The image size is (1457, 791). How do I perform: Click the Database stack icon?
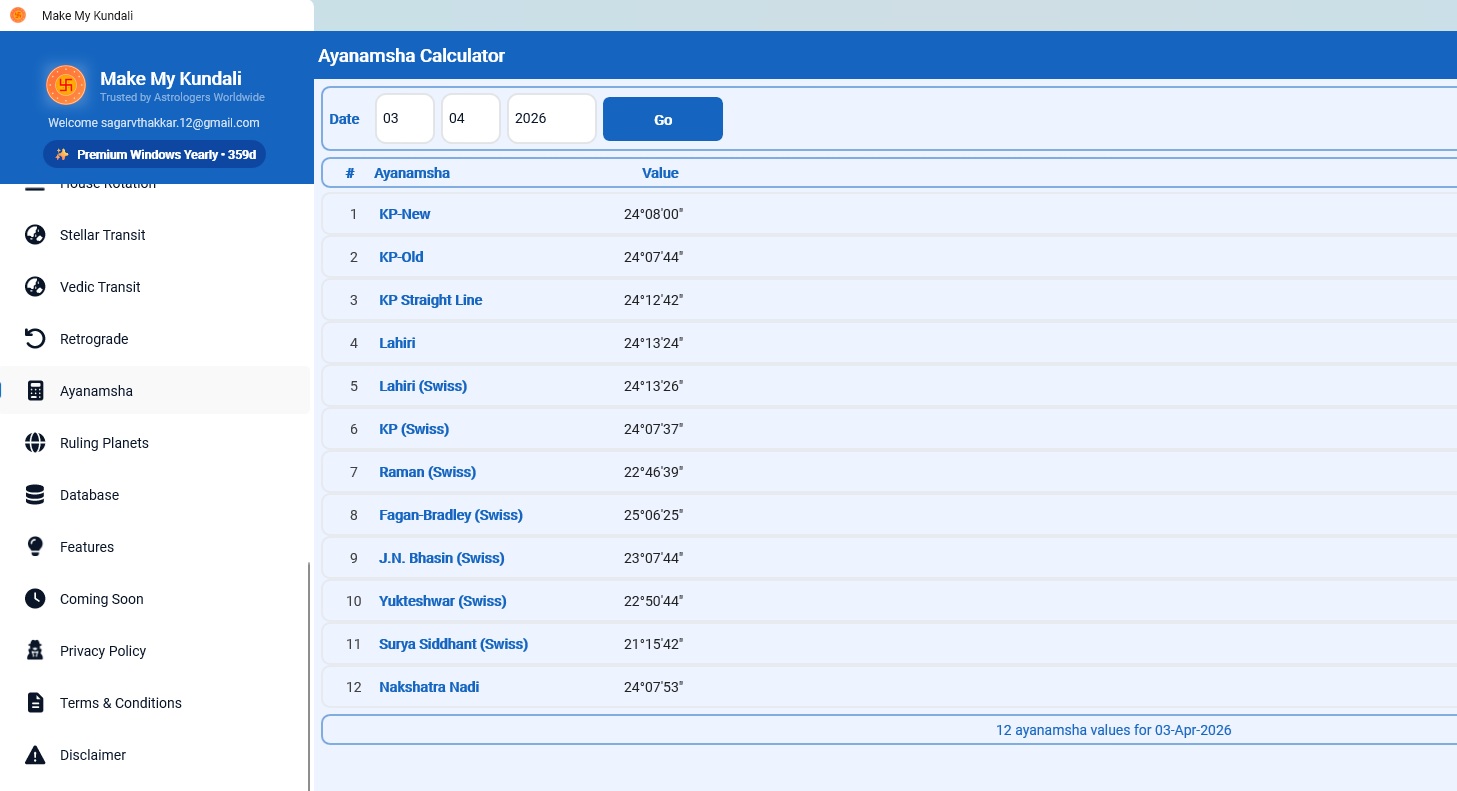point(35,495)
